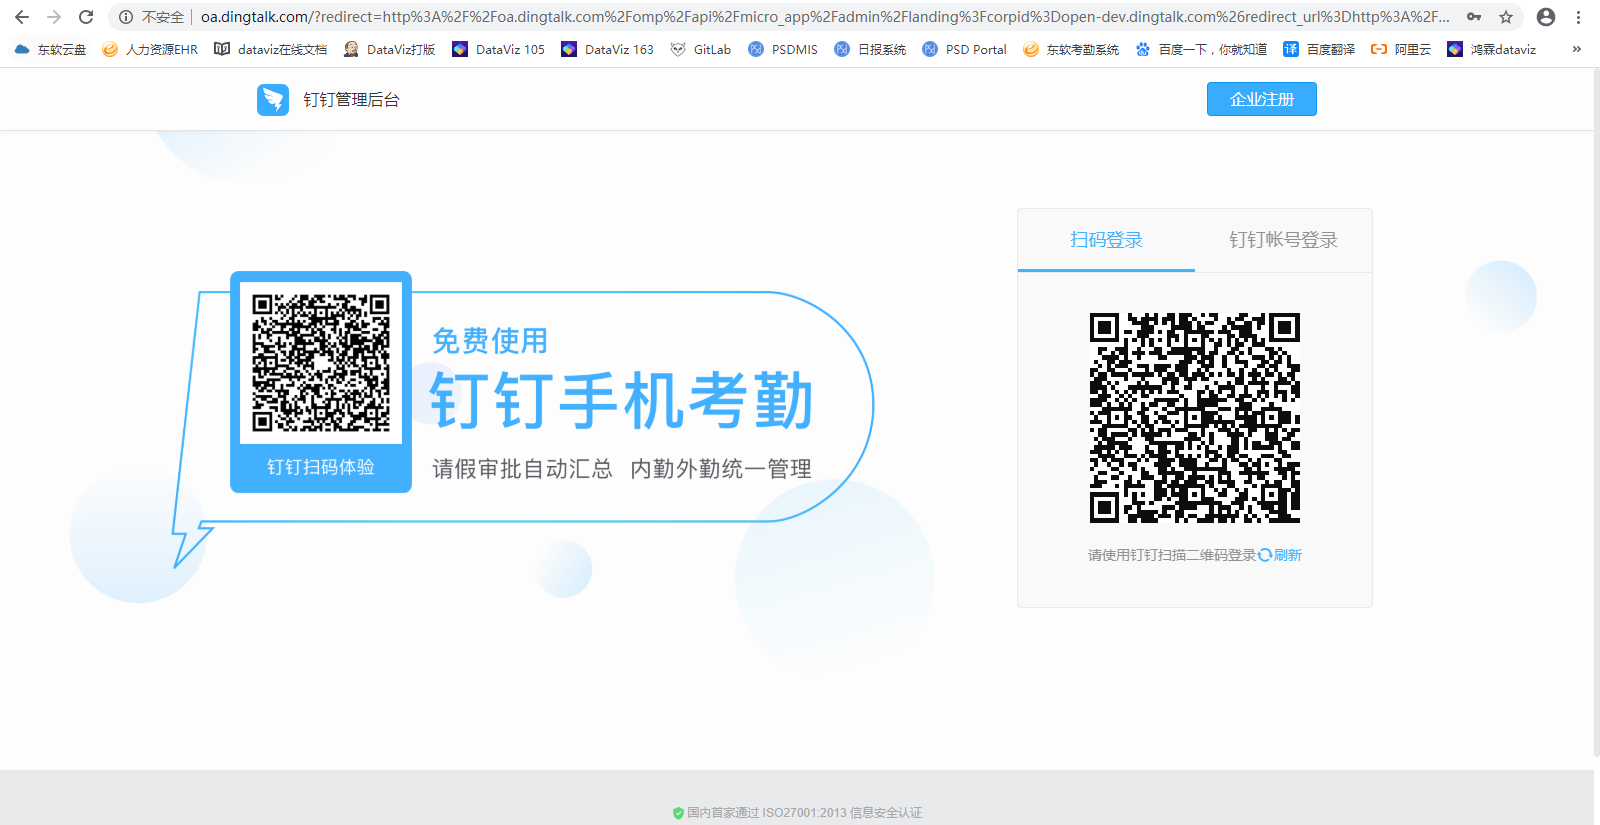Refresh QR code via 刷新 link
This screenshot has width=1600, height=825.
pos(1281,555)
